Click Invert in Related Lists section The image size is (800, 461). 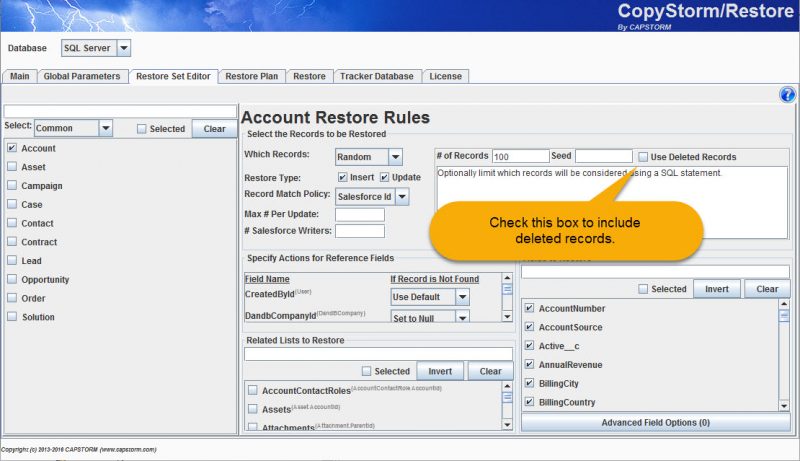(440, 371)
